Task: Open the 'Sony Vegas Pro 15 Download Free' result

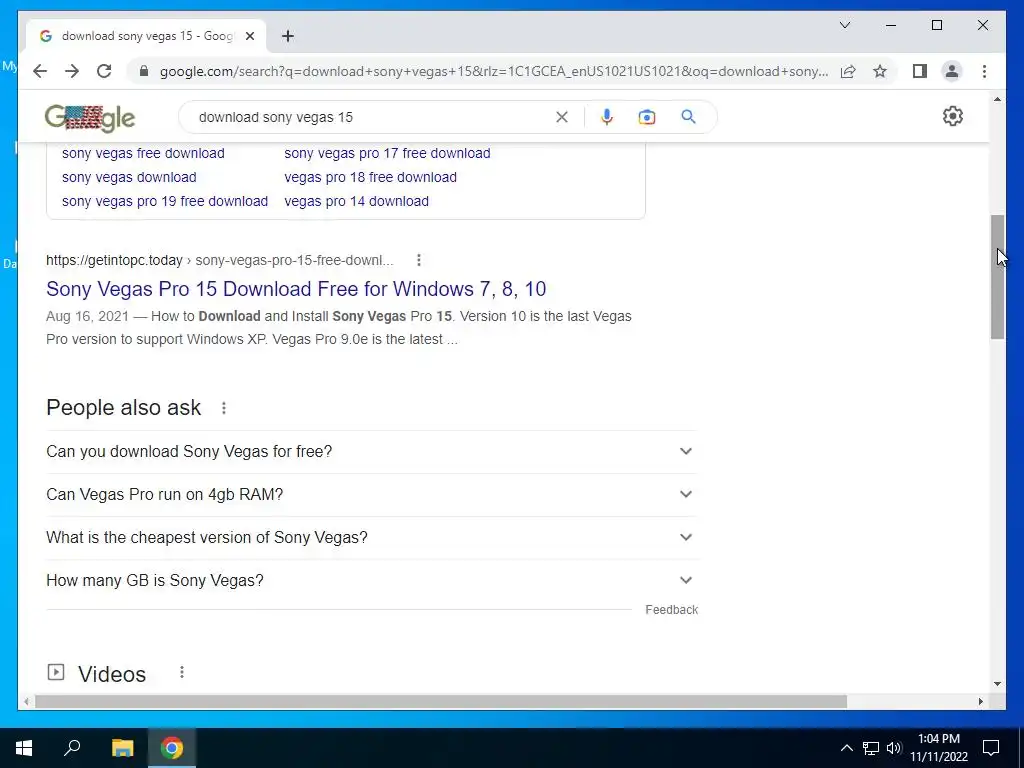Action: point(296,289)
